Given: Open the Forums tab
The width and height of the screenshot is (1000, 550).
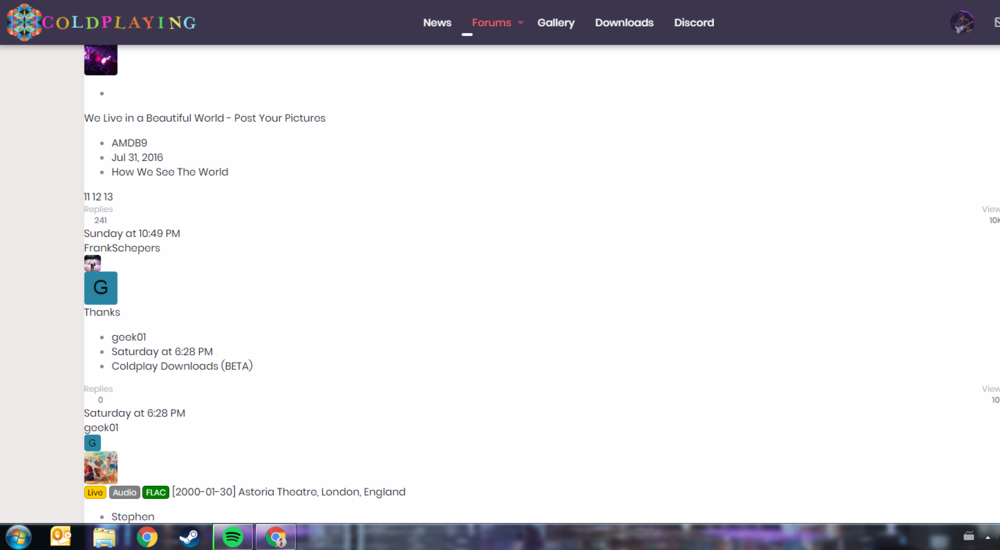Looking at the screenshot, I should (x=491, y=22).
